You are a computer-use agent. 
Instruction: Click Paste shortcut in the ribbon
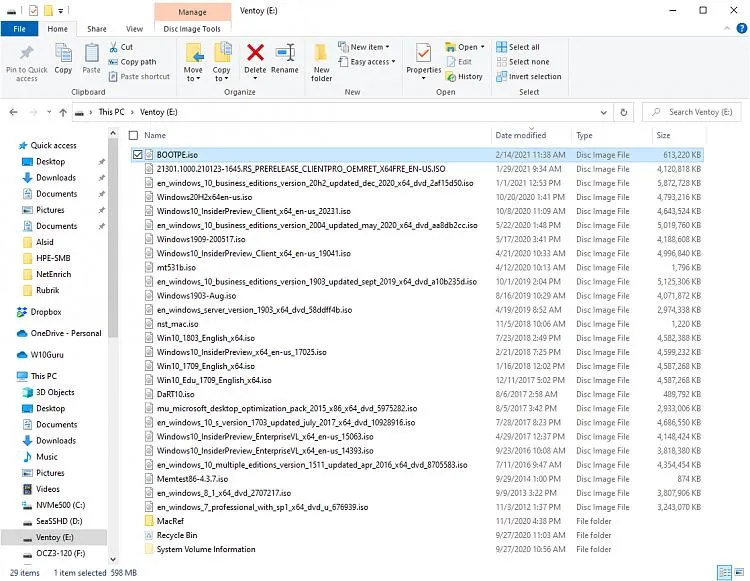(139, 77)
